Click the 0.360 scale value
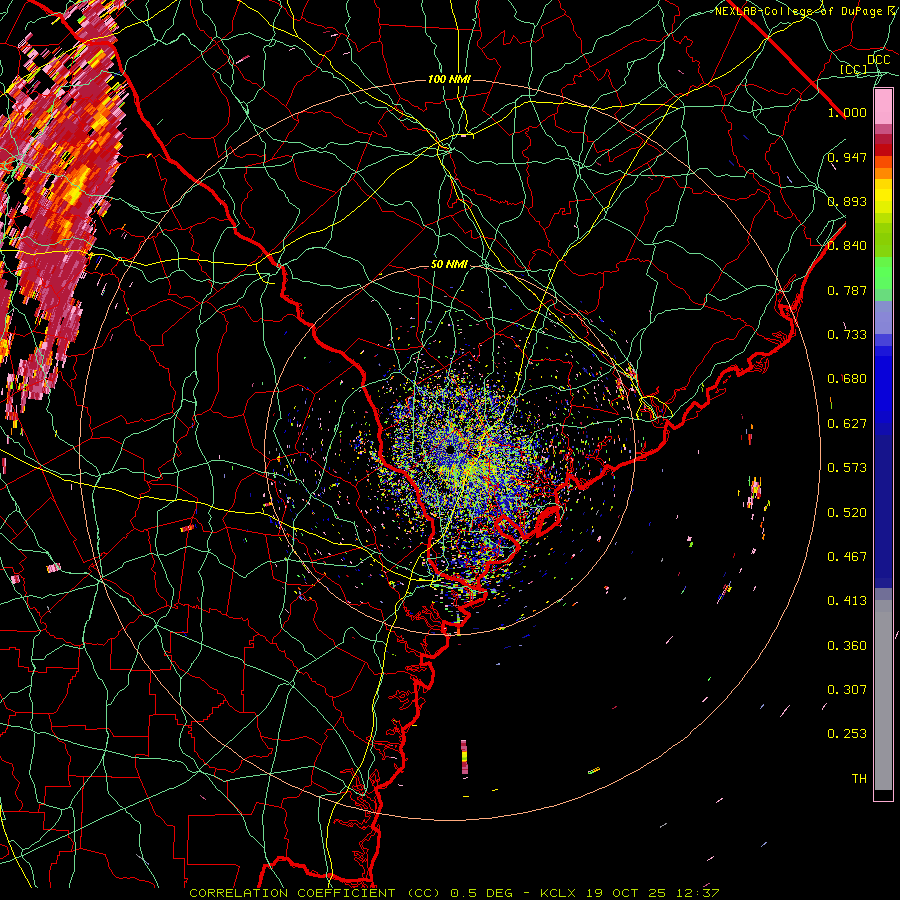The height and width of the screenshot is (900, 900). [847, 646]
